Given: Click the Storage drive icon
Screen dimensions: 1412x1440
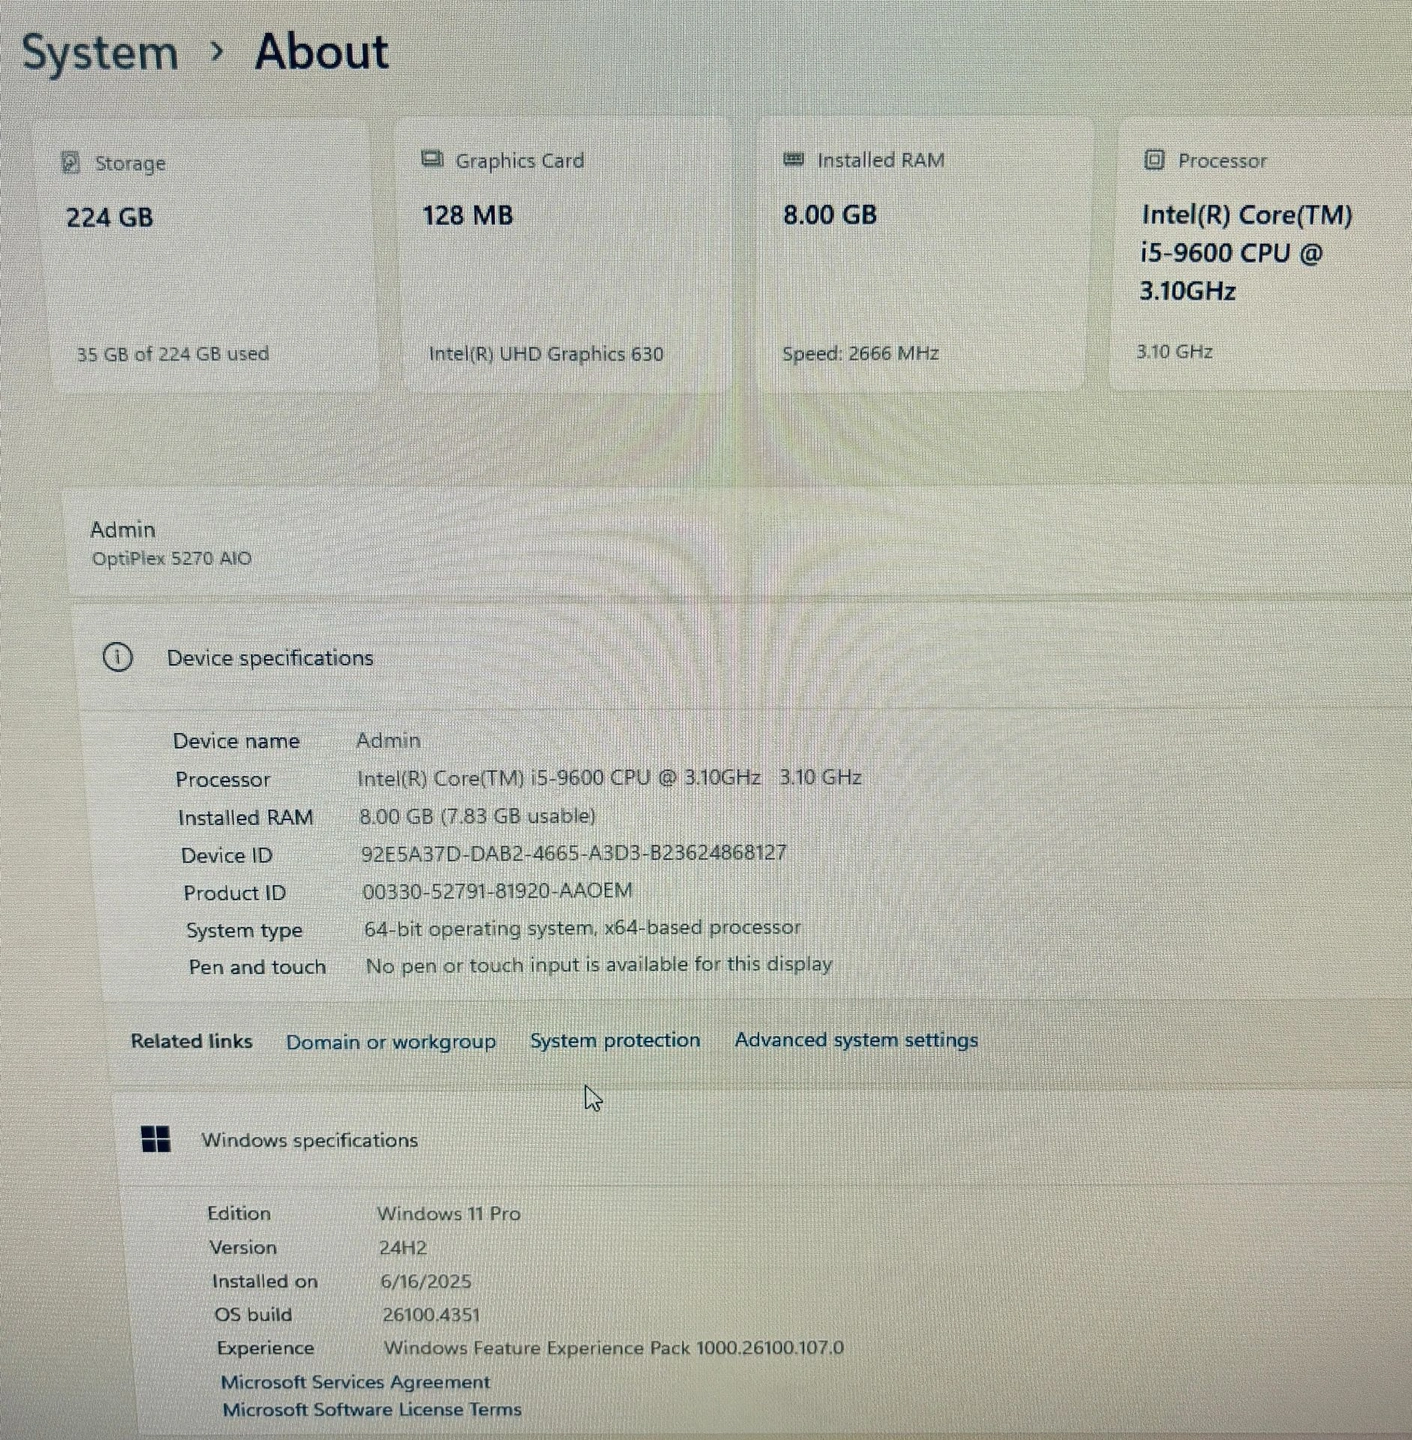Looking at the screenshot, I should 70,162.
